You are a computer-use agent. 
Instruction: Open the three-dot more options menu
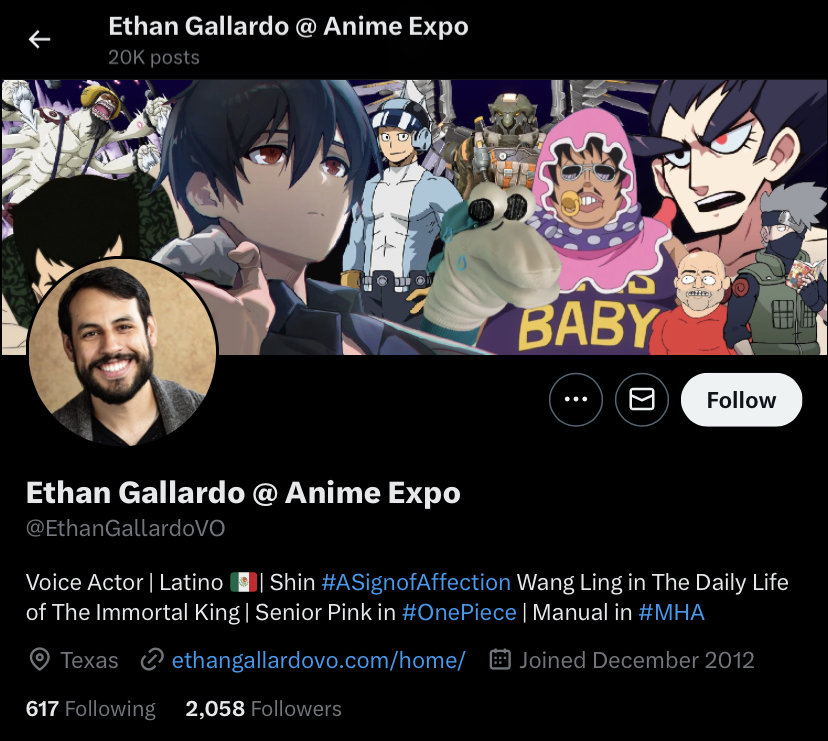pyautogui.click(x=576, y=399)
